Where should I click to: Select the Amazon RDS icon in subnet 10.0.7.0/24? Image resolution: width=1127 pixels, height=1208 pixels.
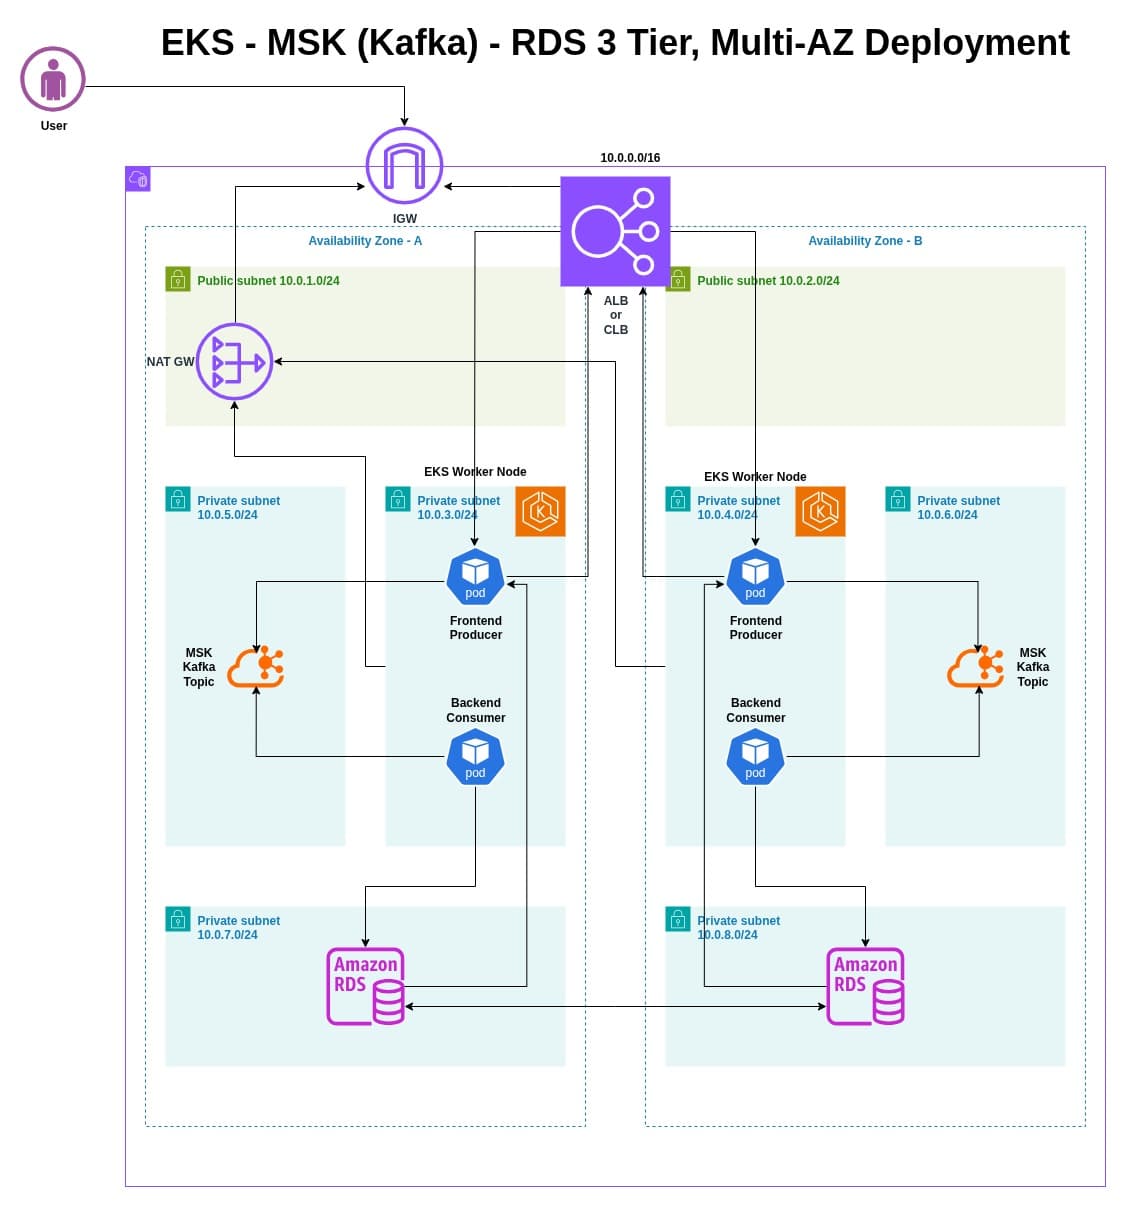[366, 986]
